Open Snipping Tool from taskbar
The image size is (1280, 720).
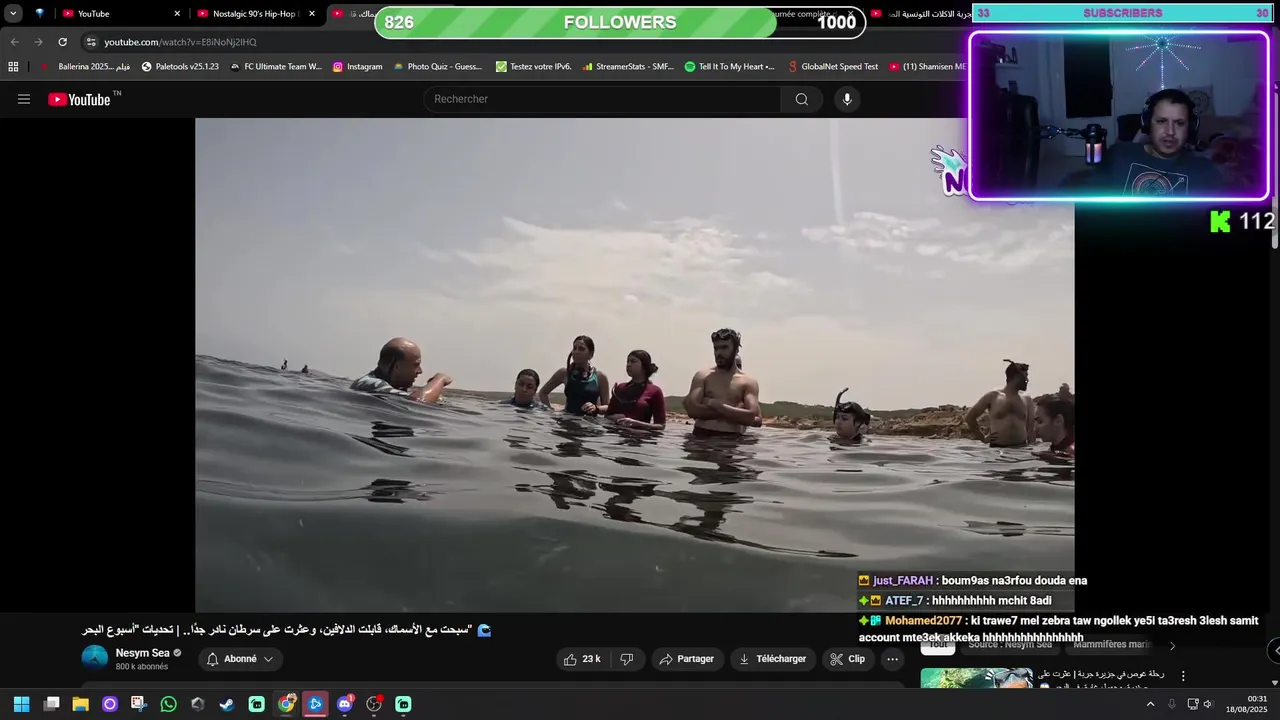(139, 704)
